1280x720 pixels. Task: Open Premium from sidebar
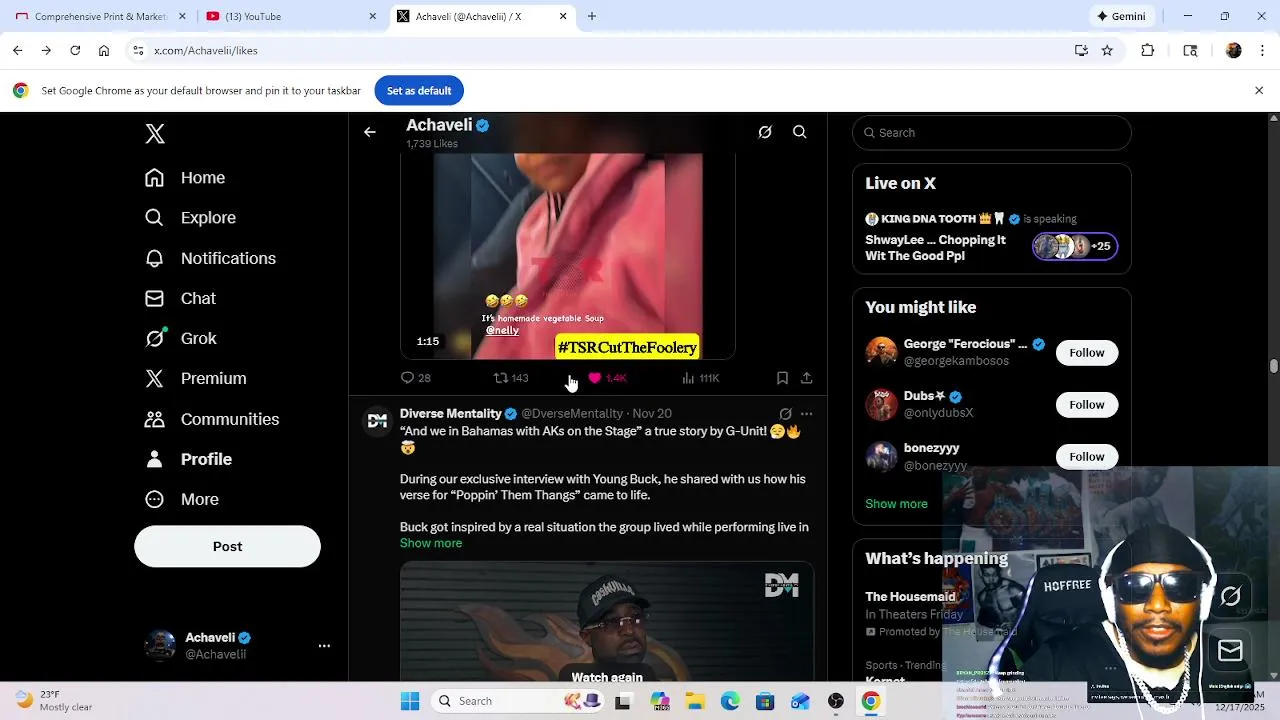[195, 378]
